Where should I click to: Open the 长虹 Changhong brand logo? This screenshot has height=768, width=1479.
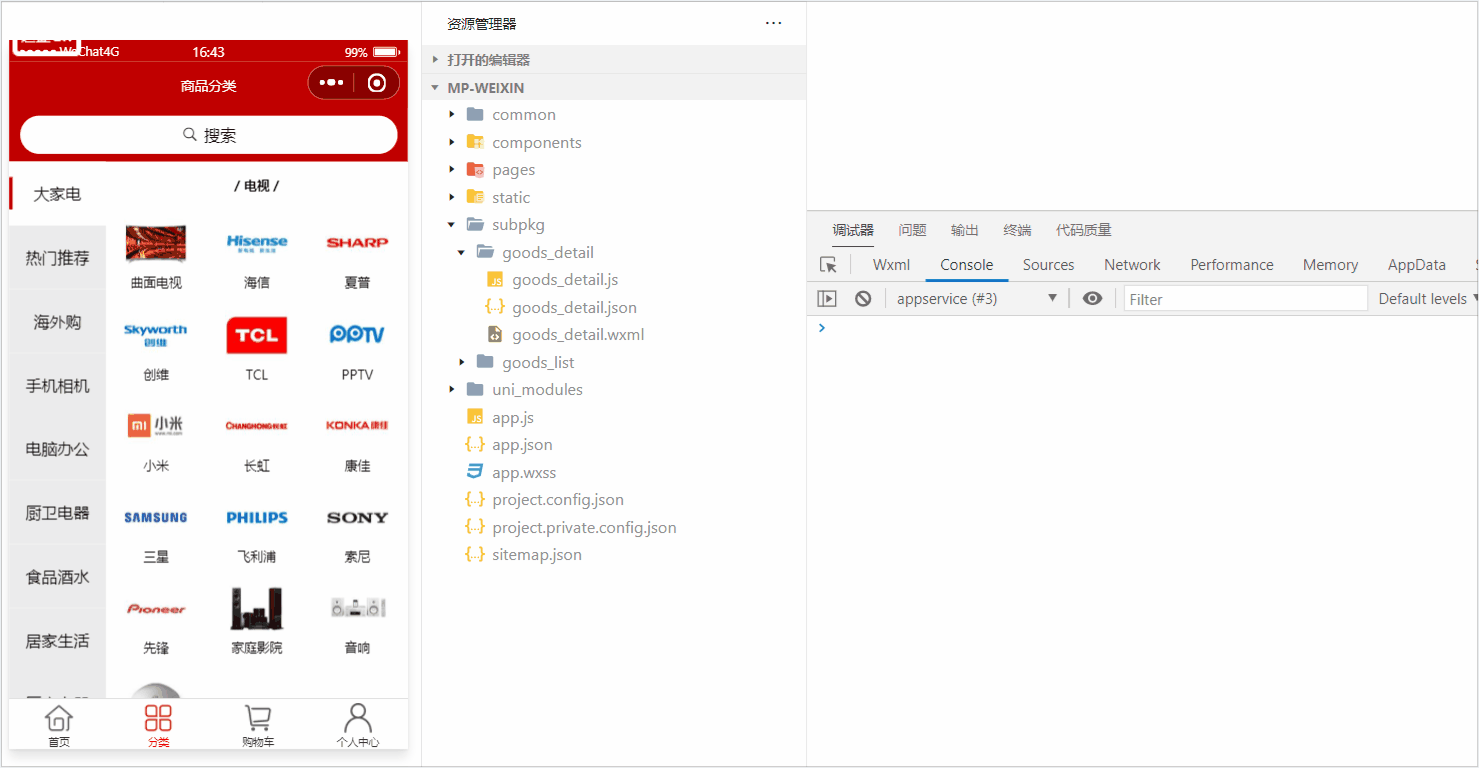tap(257, 426)
